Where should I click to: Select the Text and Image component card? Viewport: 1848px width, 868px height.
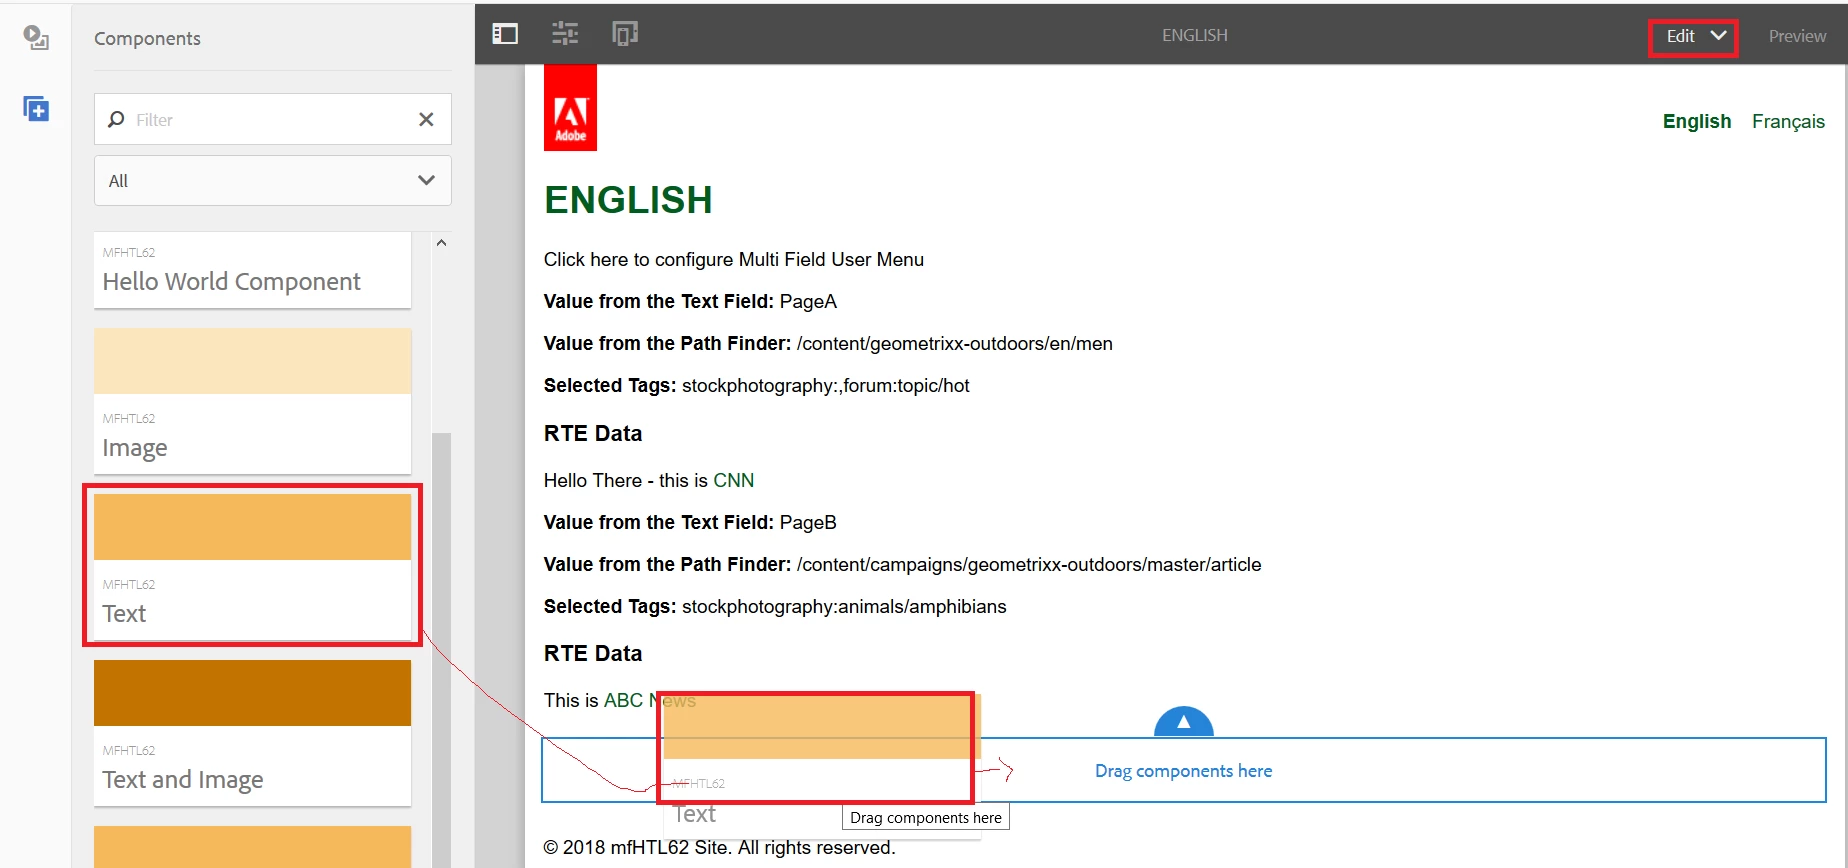[252, 733]
